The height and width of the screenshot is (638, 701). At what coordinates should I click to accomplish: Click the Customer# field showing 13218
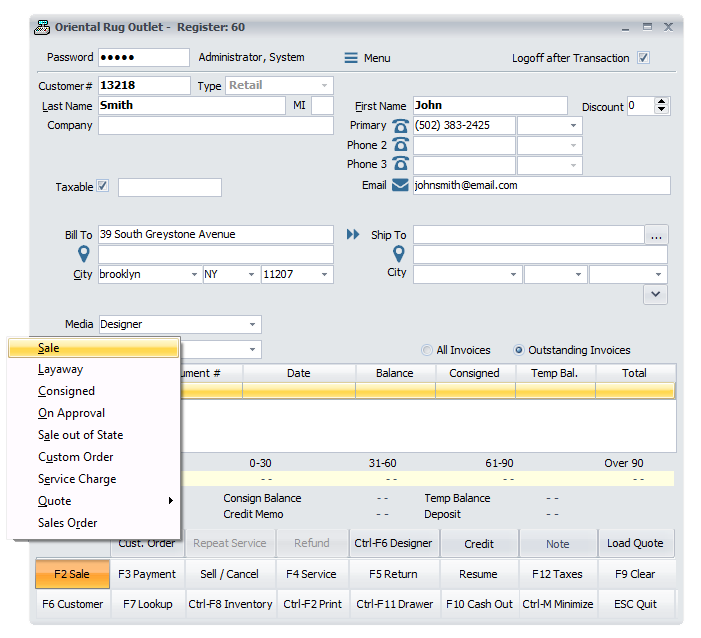tap(144, 85)
